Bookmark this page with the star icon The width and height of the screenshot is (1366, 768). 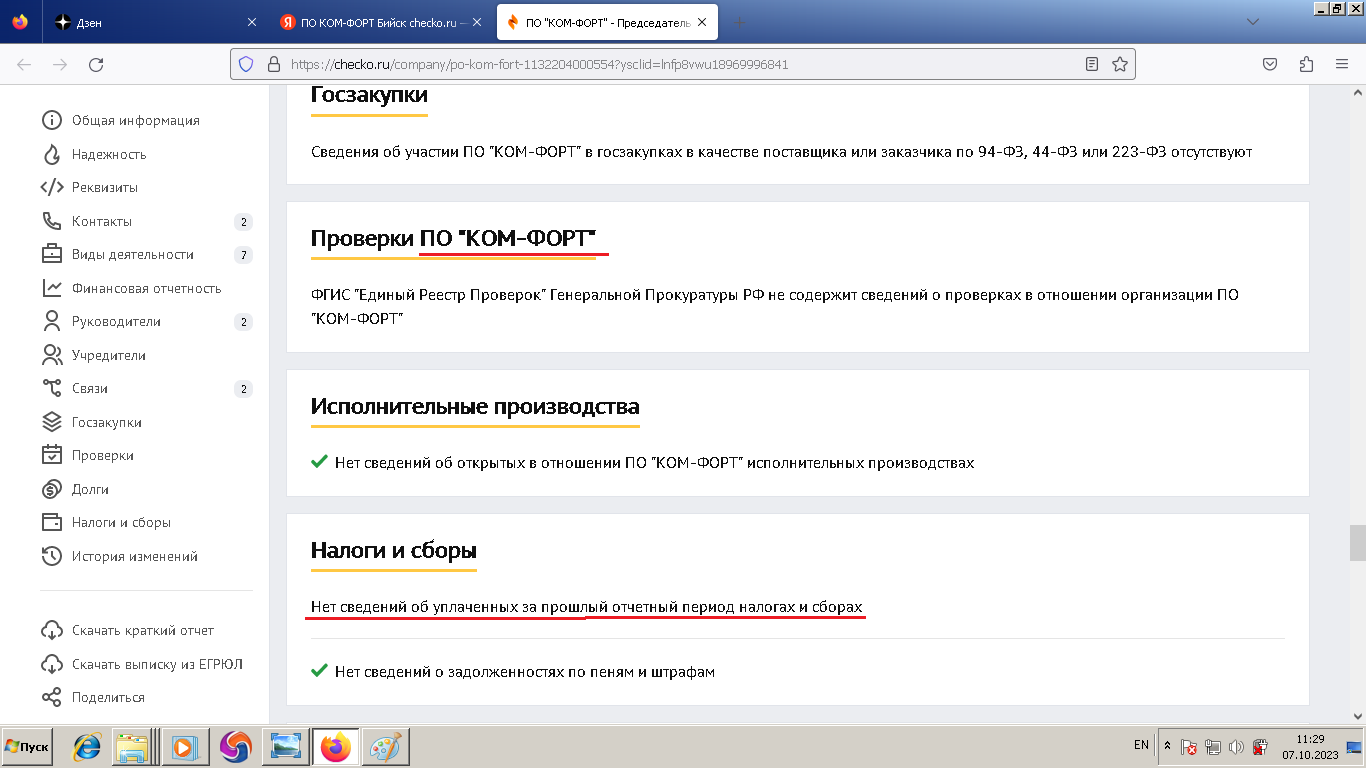1120,64
